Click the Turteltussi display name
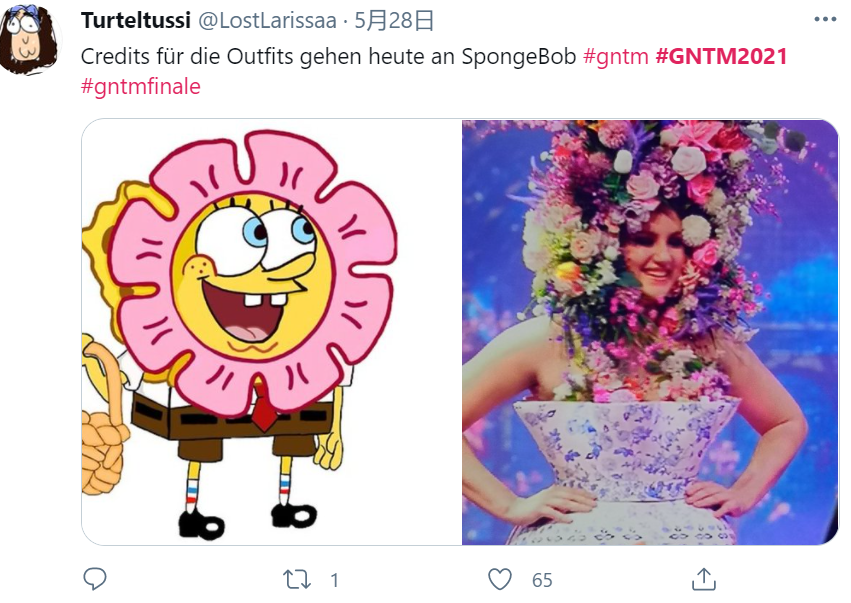The image size is (851, 603). 135,21
